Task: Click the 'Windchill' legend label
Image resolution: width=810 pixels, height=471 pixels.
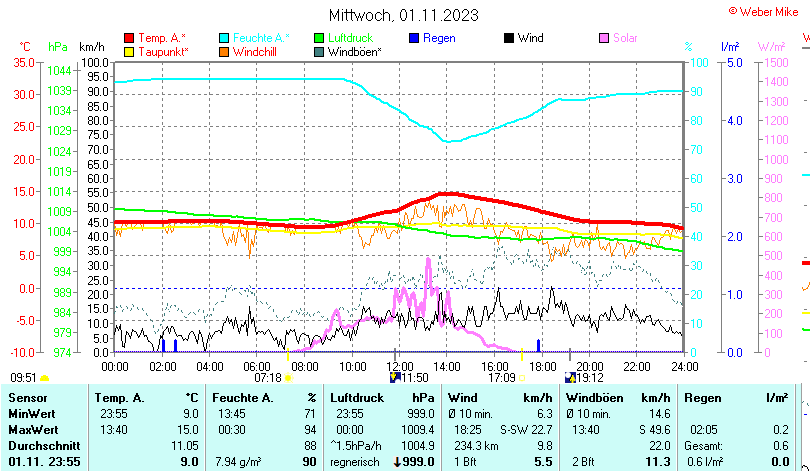Action: point(255,52)
